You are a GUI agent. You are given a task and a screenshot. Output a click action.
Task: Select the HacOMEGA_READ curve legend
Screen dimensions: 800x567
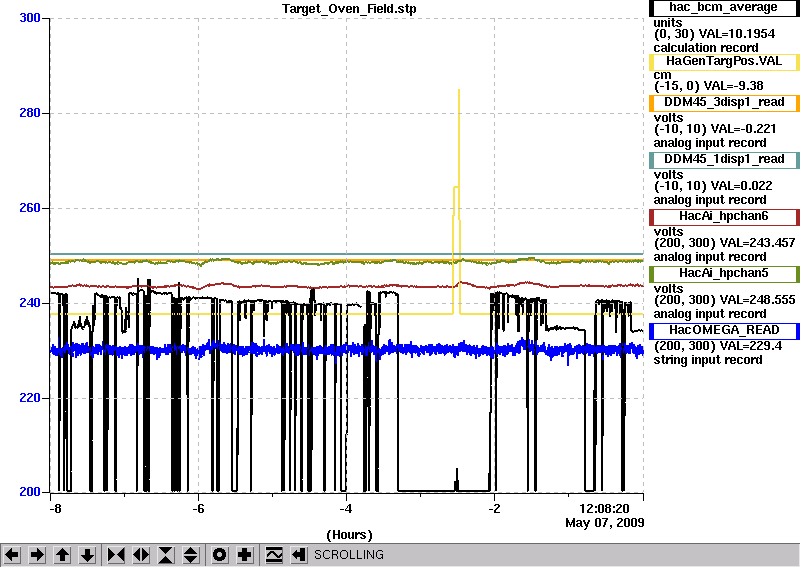coord(723,331)
